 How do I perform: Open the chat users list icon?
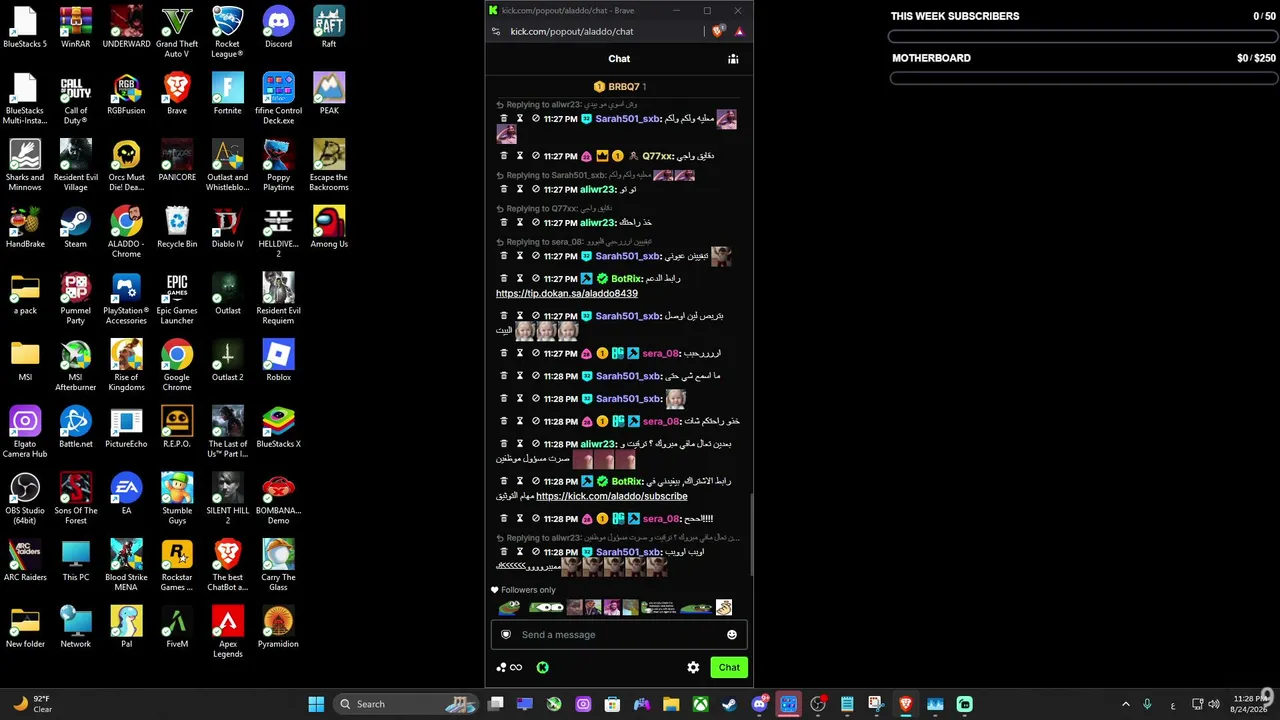point(733,59)
